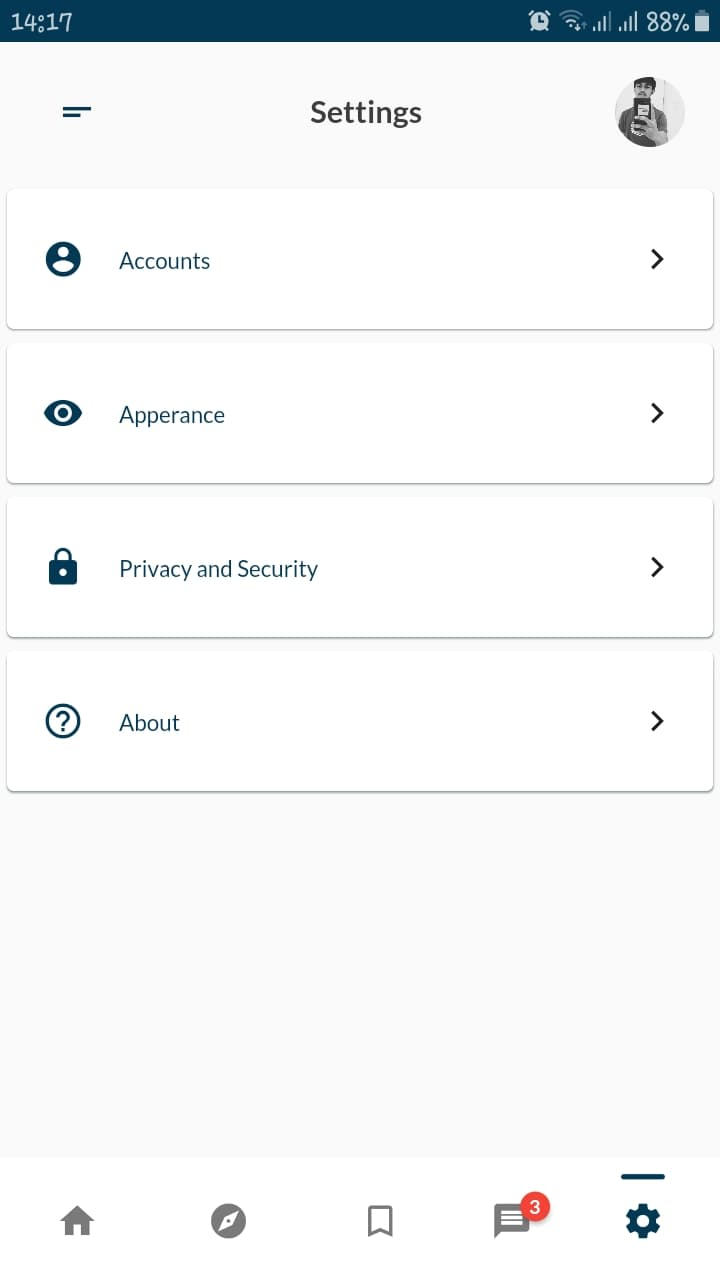Tap the alarm icon in status bar
720x1280 pixels.
[x=539, y=21]
